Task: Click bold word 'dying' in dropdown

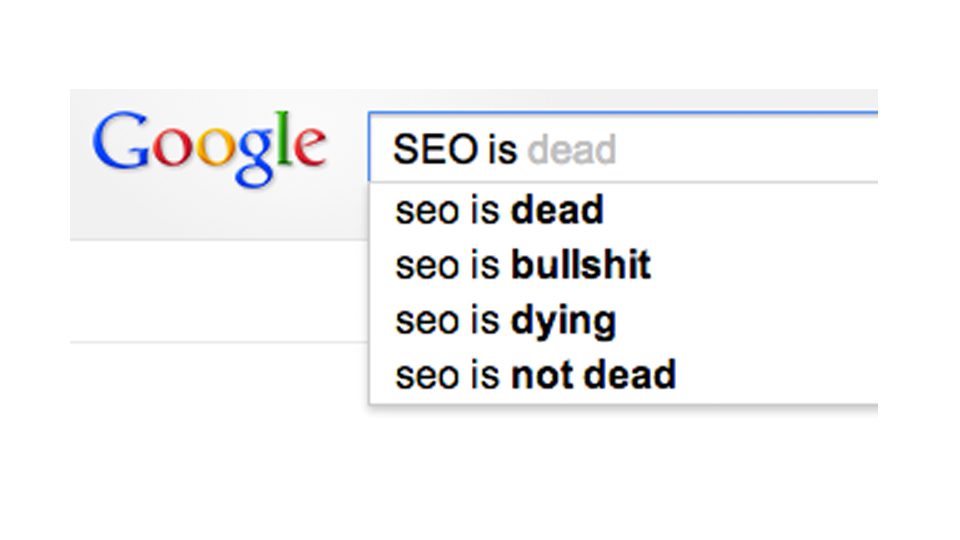Action: 563,321
